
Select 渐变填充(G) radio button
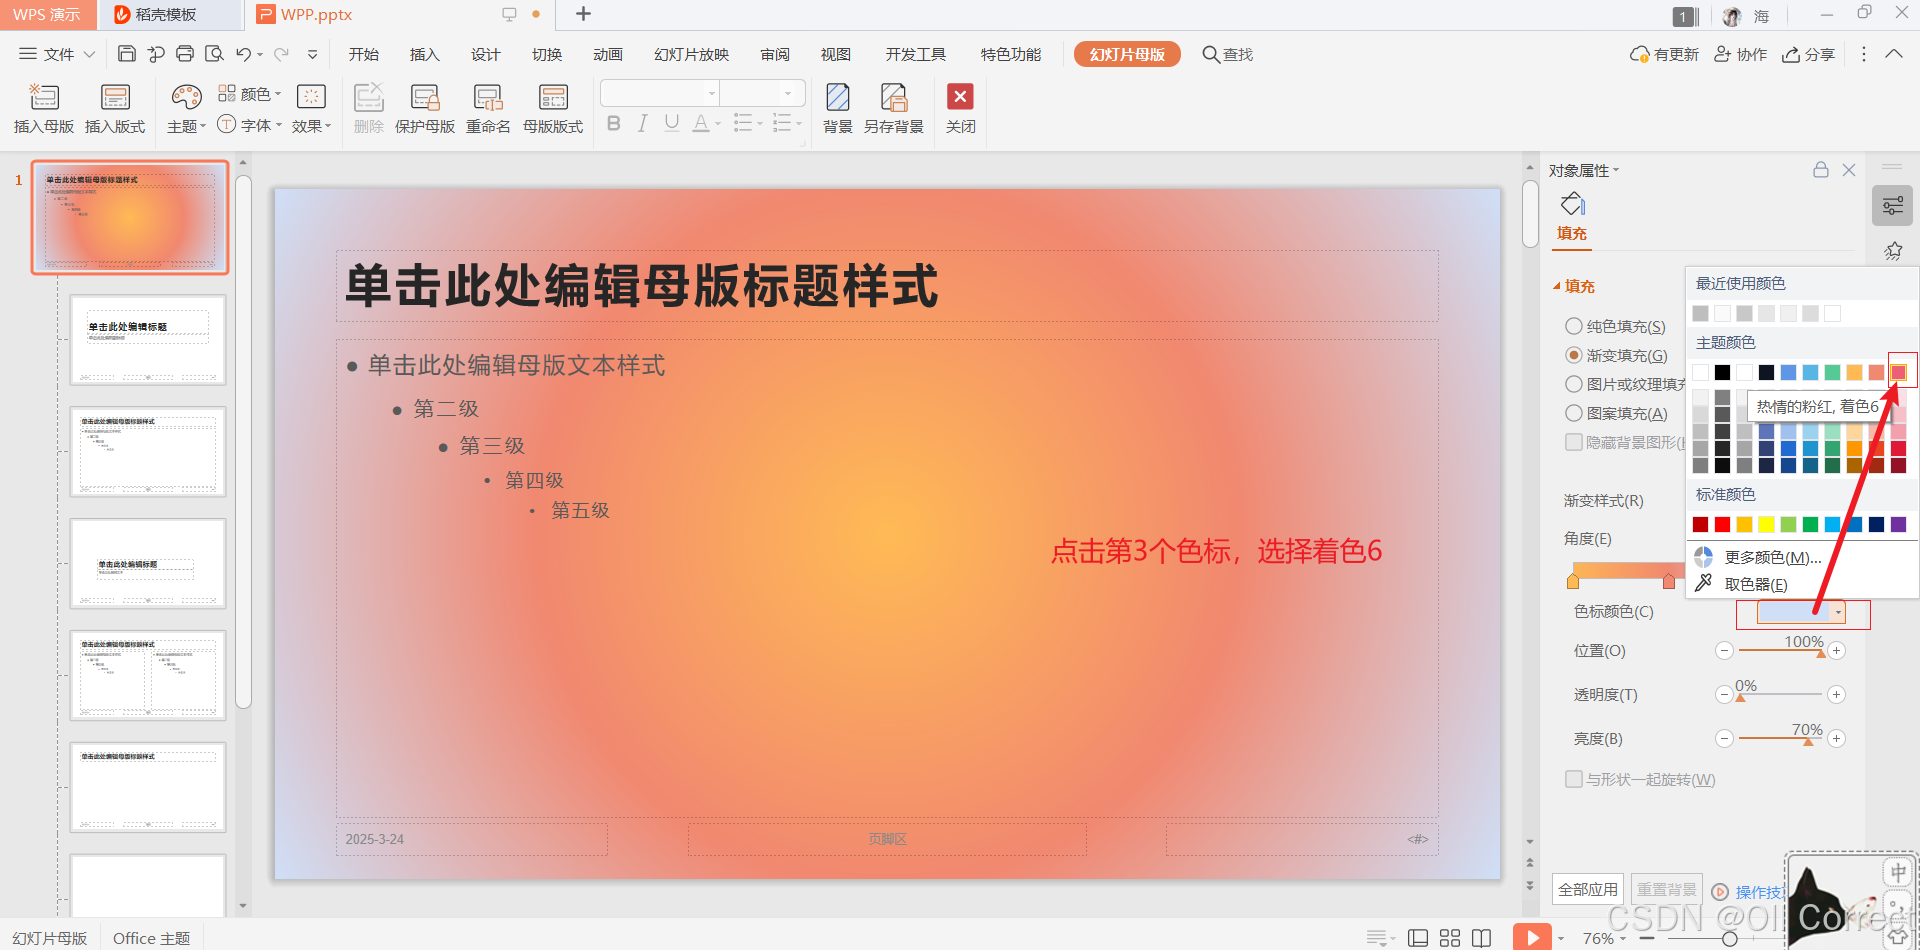(x=1574, y=355)
